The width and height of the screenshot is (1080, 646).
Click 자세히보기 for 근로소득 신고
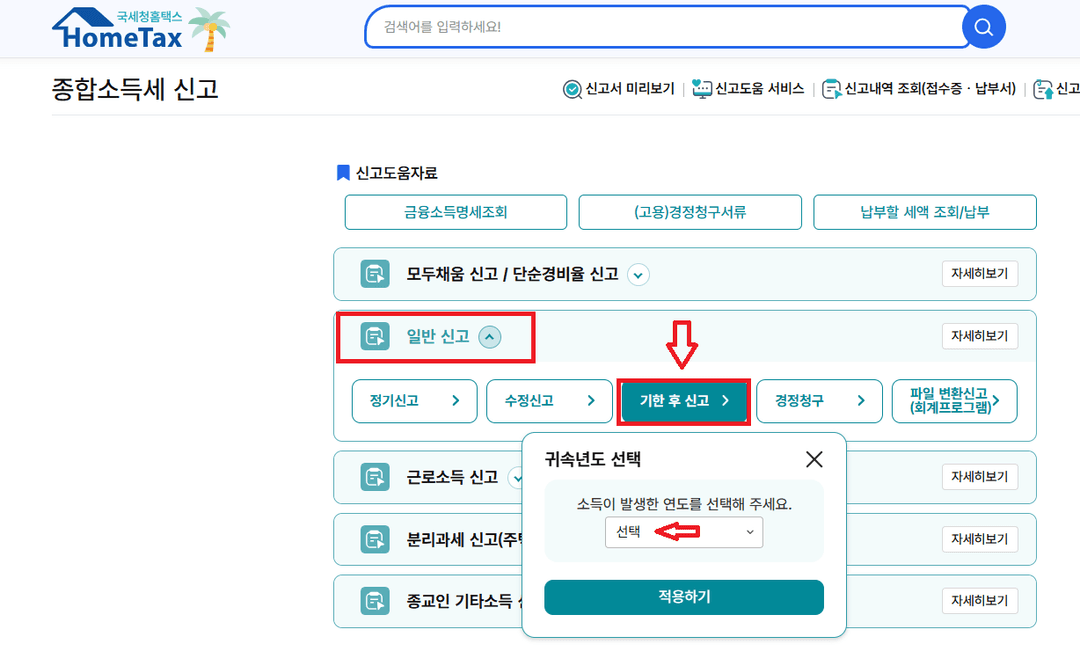point(979,477)
